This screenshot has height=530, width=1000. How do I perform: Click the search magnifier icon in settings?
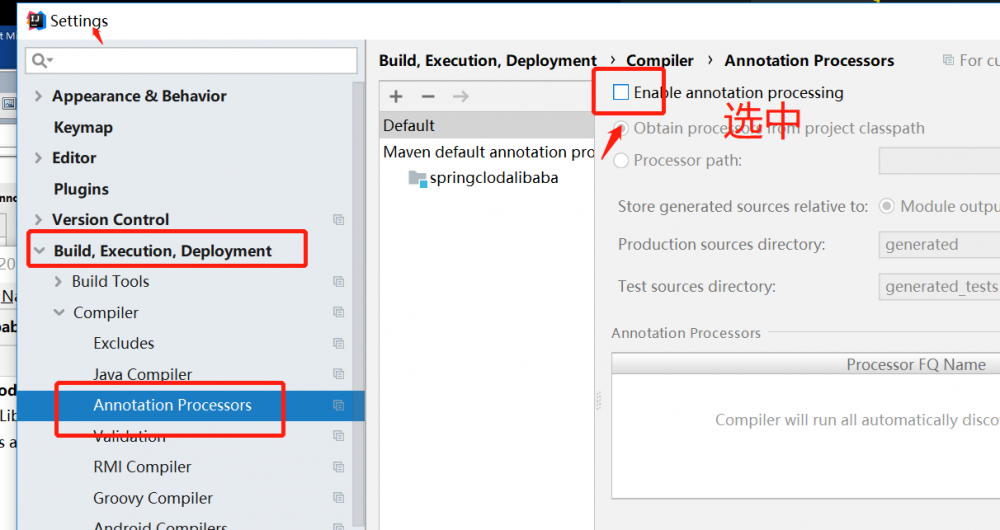[42, 61]
